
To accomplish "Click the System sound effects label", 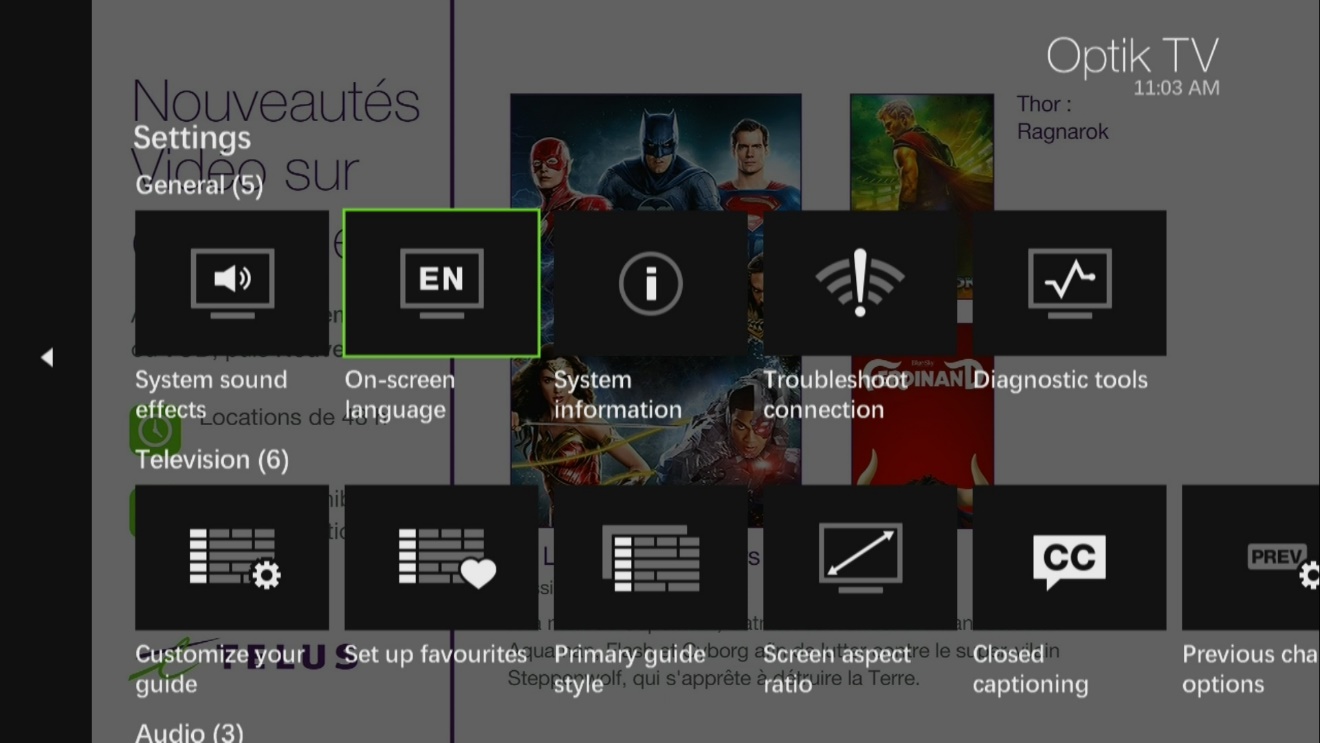I will coord(211,395).
